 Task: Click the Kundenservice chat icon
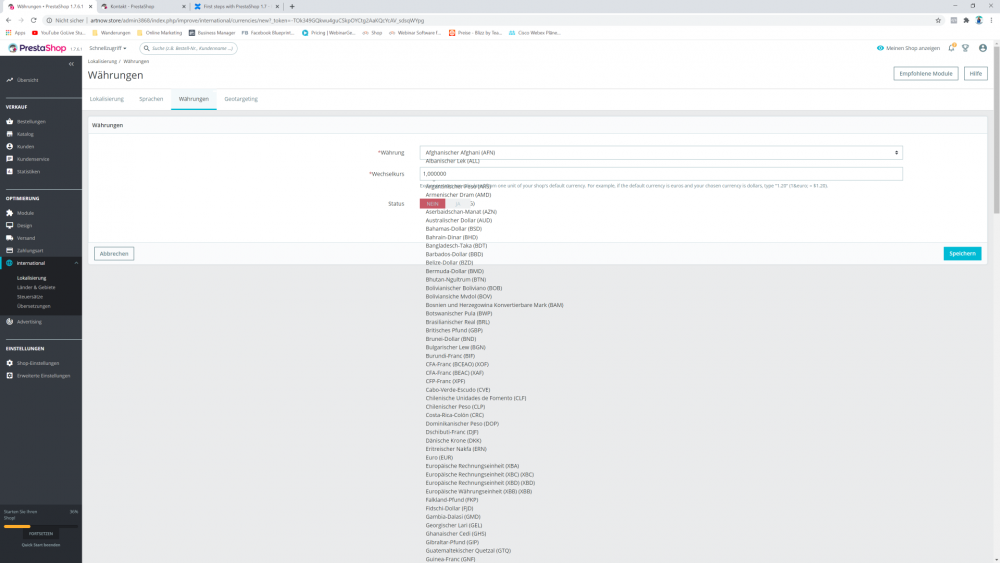(10, 159)
